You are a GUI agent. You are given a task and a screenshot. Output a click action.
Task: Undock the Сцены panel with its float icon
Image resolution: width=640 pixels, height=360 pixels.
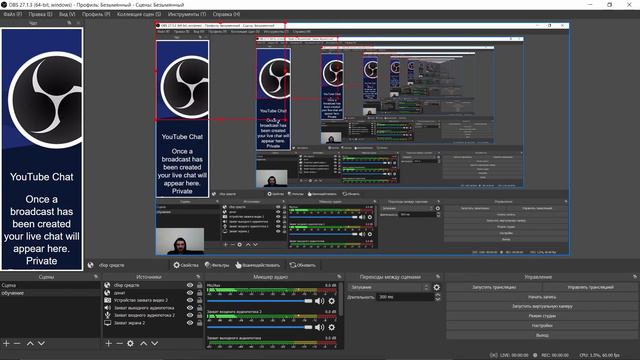[x=96, y=276]
